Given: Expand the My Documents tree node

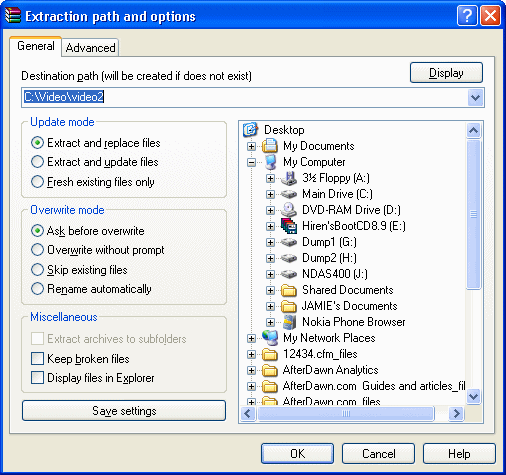Looking at the screenshot, I should click(x=252, y=146).
